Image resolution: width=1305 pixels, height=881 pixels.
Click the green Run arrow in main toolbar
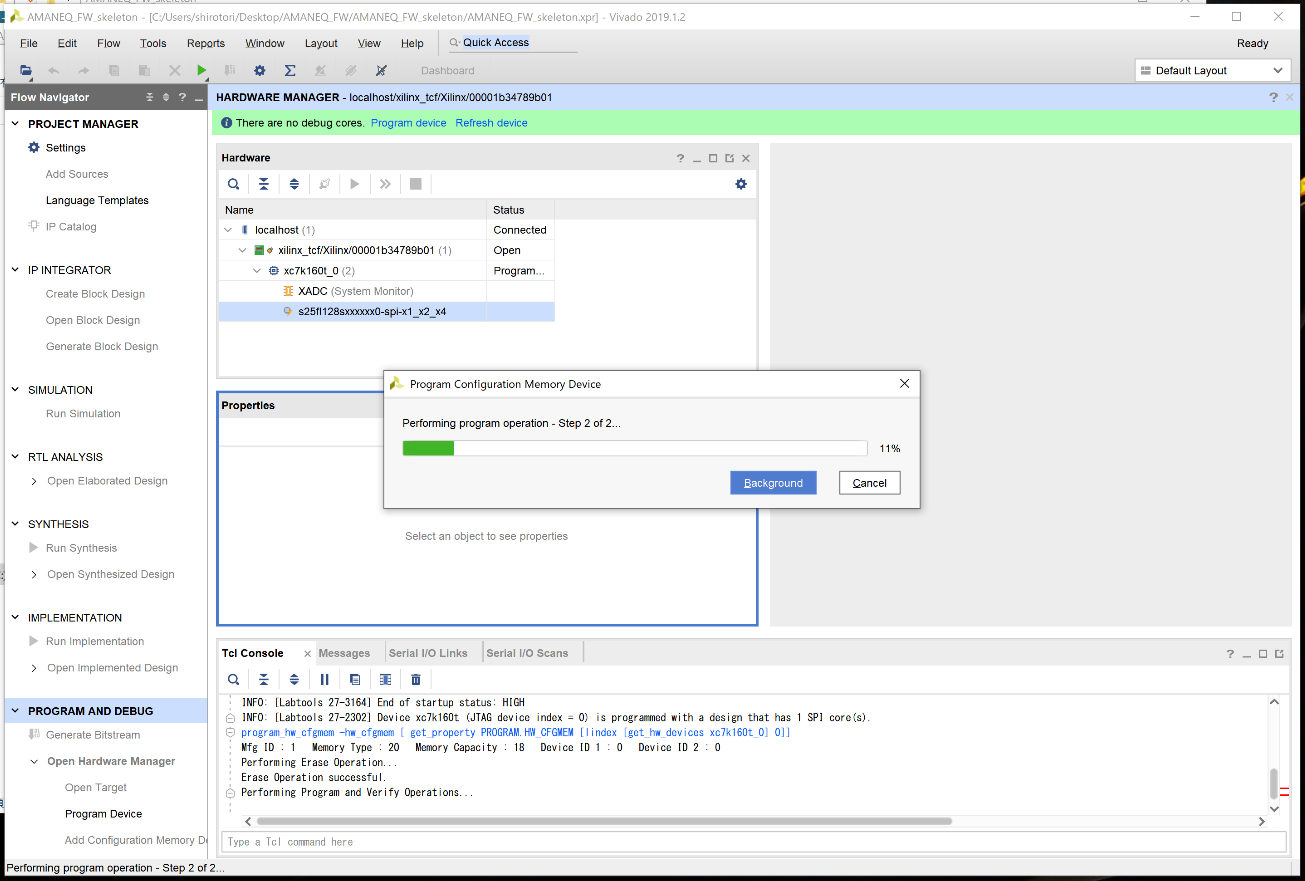tap(202, 70)
